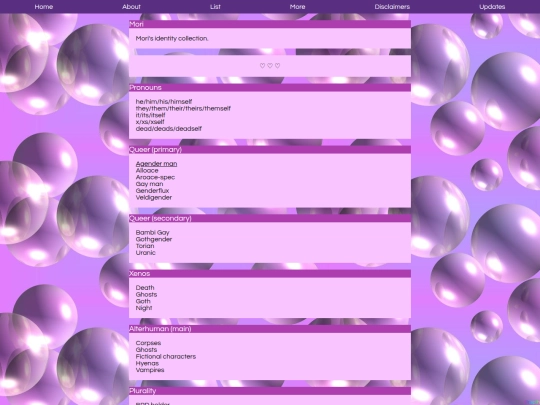
Task: Click the x/xs/xself pronoun line
Action: pos(150,122)
